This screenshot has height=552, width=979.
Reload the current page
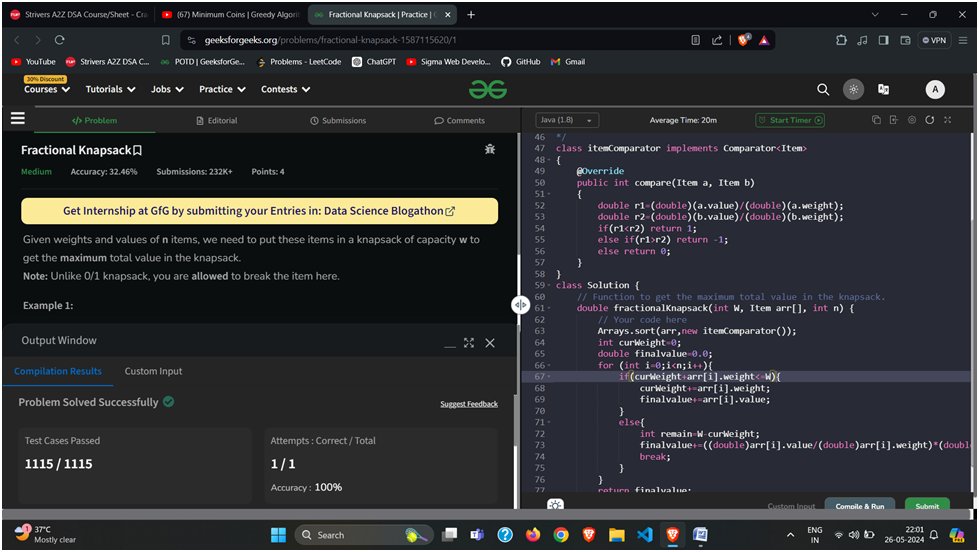pyautogui.click(x=59, y=40)
